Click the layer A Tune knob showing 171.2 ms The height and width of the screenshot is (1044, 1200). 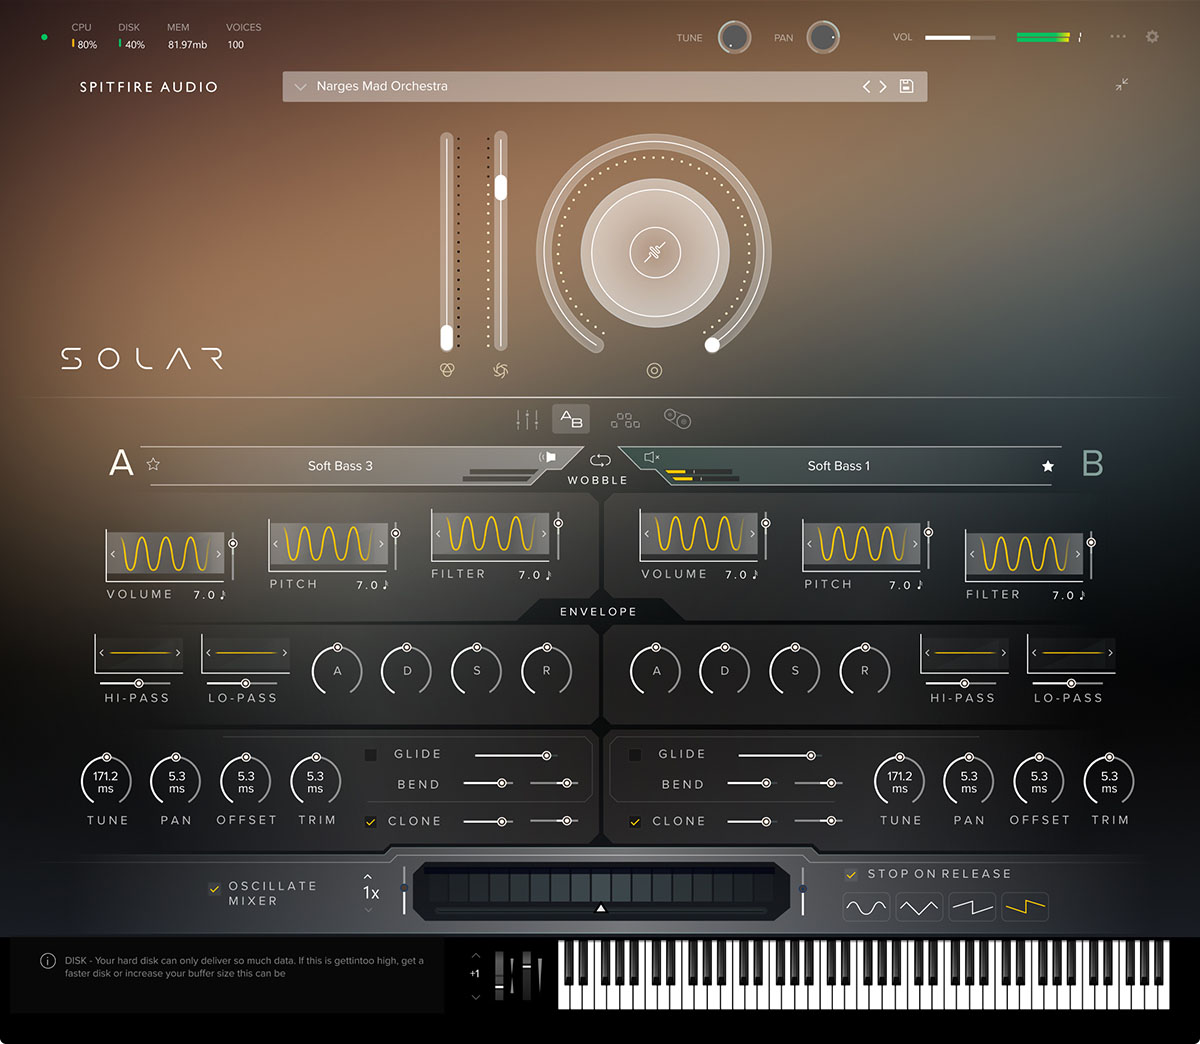(x=106, y=781)
